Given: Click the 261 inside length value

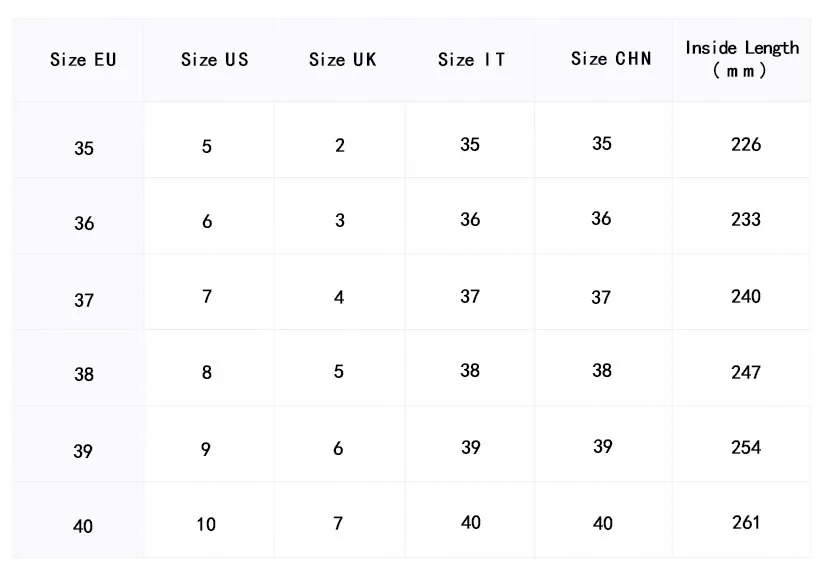Looking at the screenshot, I should pos(746,523).
